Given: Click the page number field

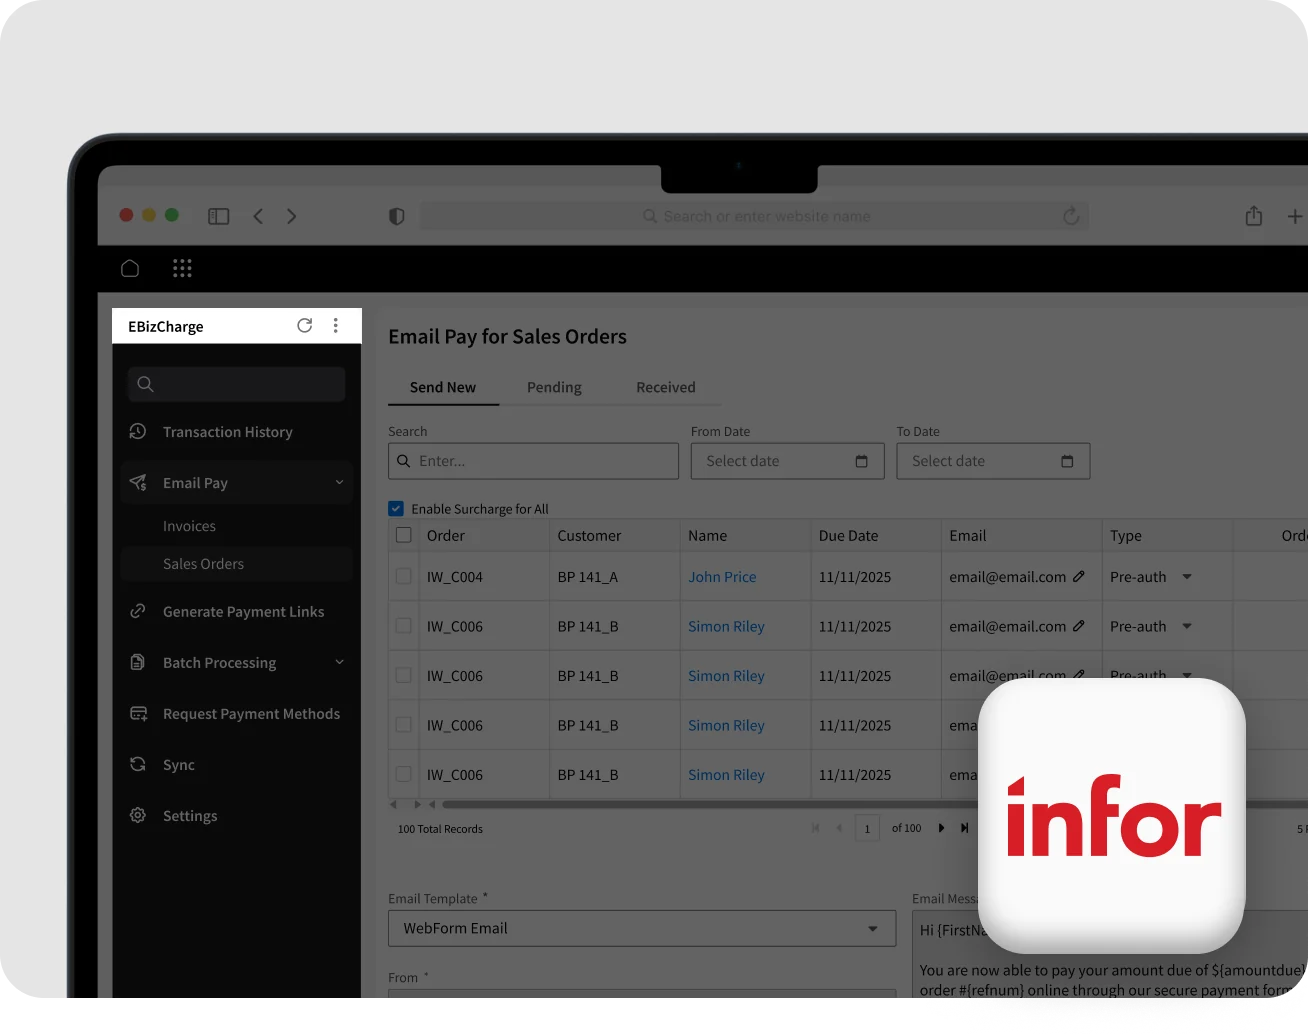Looking at the screenshot, I should [867, 828].
